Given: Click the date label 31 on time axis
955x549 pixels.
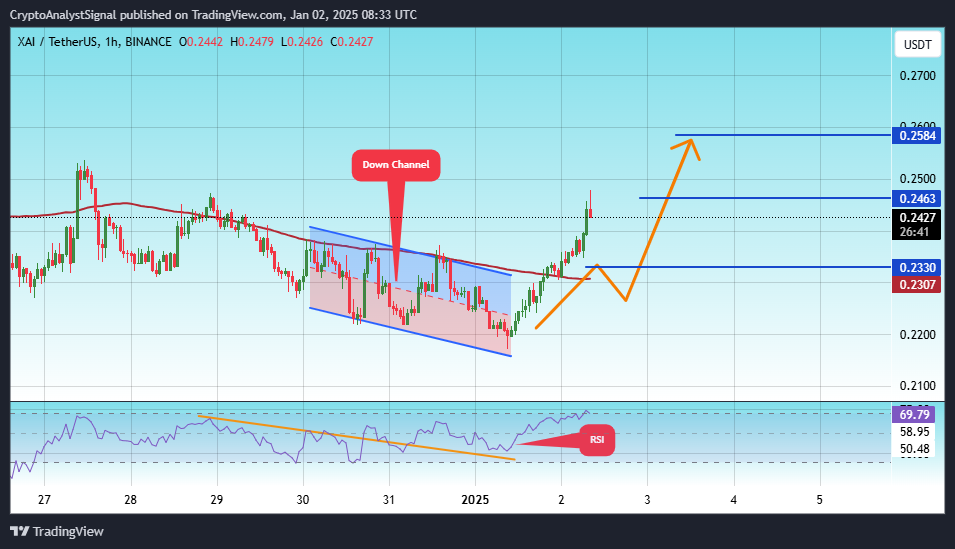Looking at the screenshot, I should tap(389, 500).
